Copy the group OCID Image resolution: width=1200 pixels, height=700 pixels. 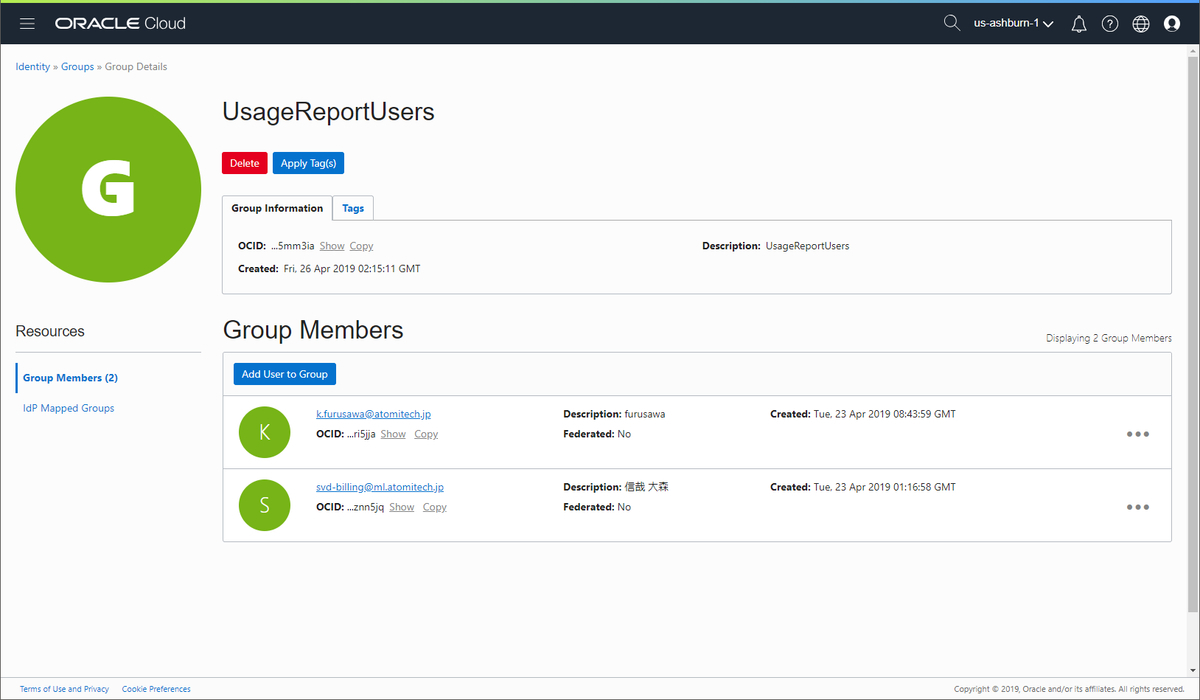[361, 246]
